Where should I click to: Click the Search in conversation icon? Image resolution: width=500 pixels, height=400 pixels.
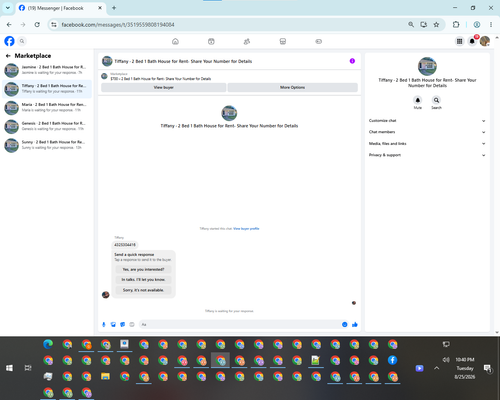(436, 100)
